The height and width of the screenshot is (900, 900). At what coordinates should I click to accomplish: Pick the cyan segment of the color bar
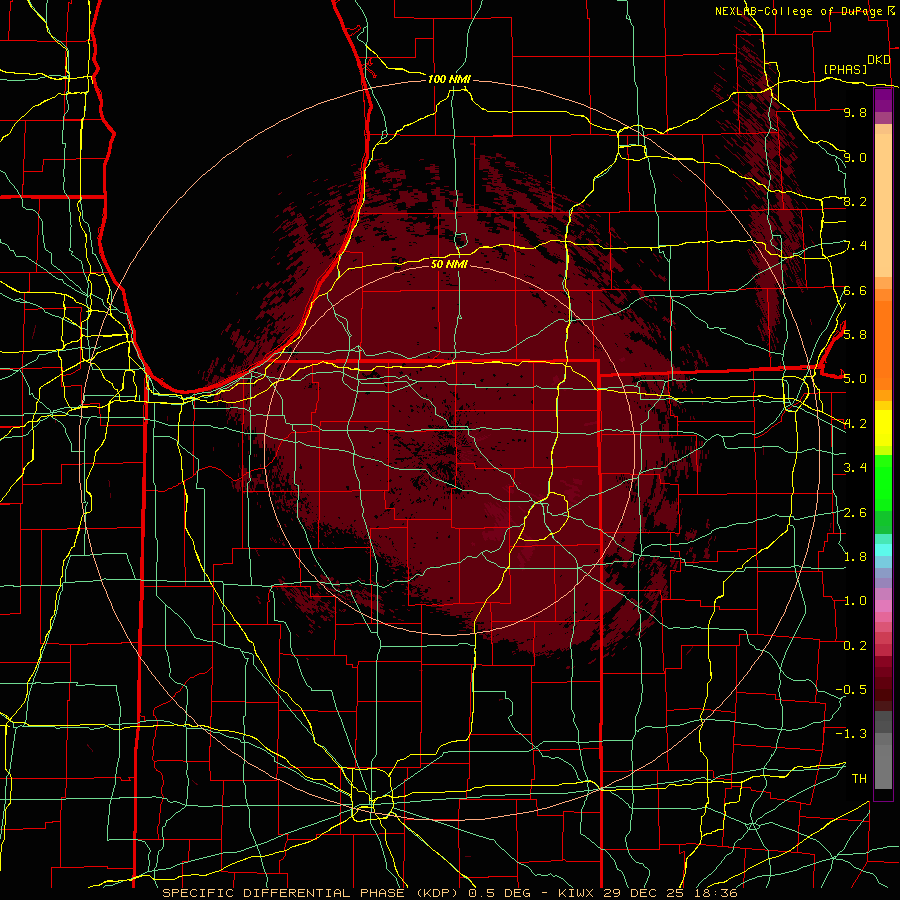(x=883, y=549)
